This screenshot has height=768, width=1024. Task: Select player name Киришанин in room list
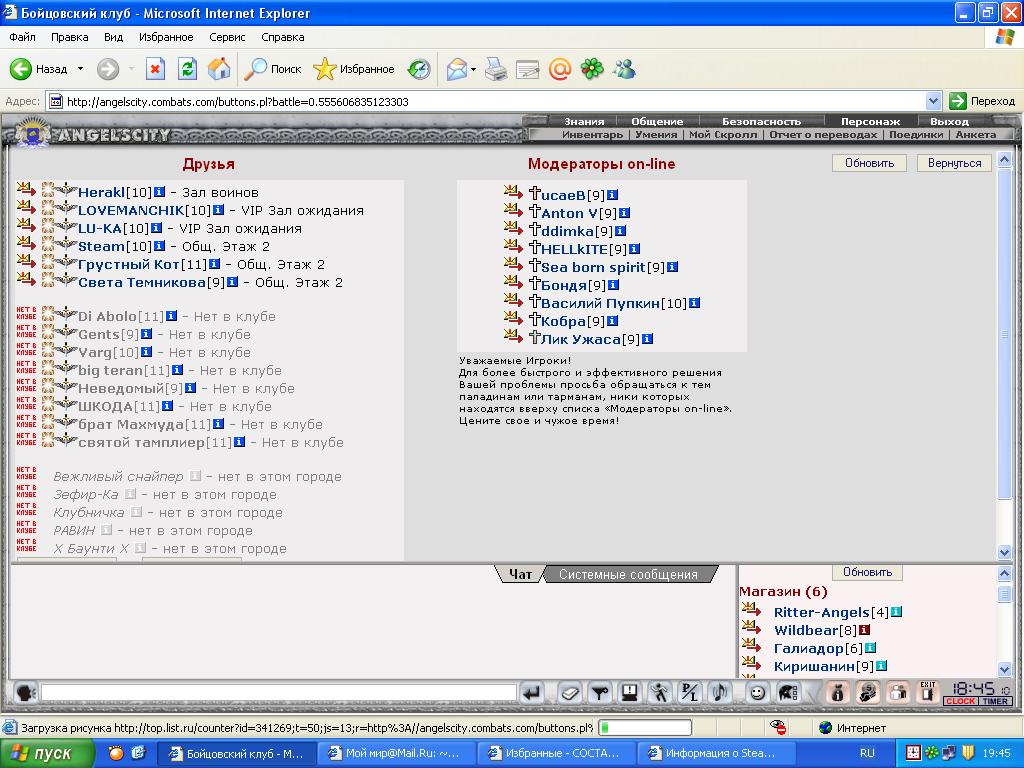click(x=814, y=666)
